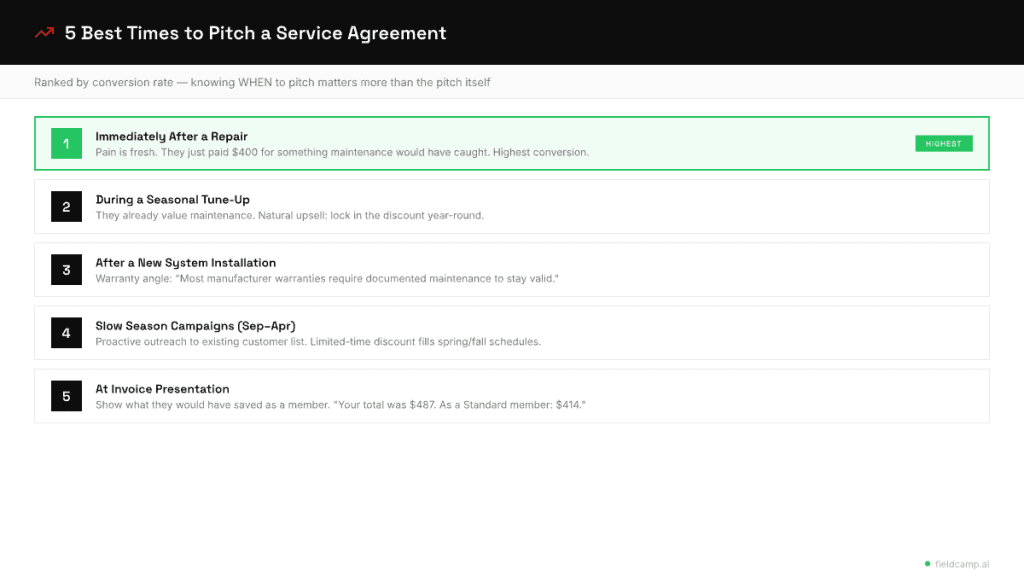
Task: Click the number 2 black badge
Action: tap(66, 206)
